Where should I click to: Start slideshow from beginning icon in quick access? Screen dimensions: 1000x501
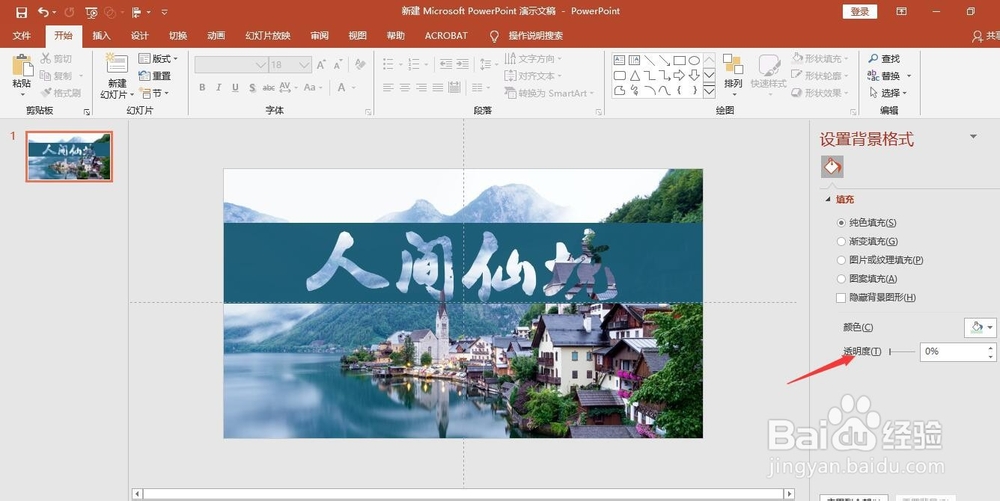[x=91, y=12]
